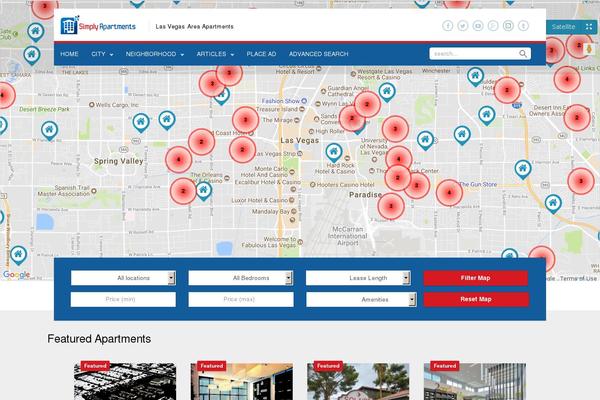Open cluster of 2 by Gold Coast Hotel
Screen dimensions: 600x400
click(201, 142)
